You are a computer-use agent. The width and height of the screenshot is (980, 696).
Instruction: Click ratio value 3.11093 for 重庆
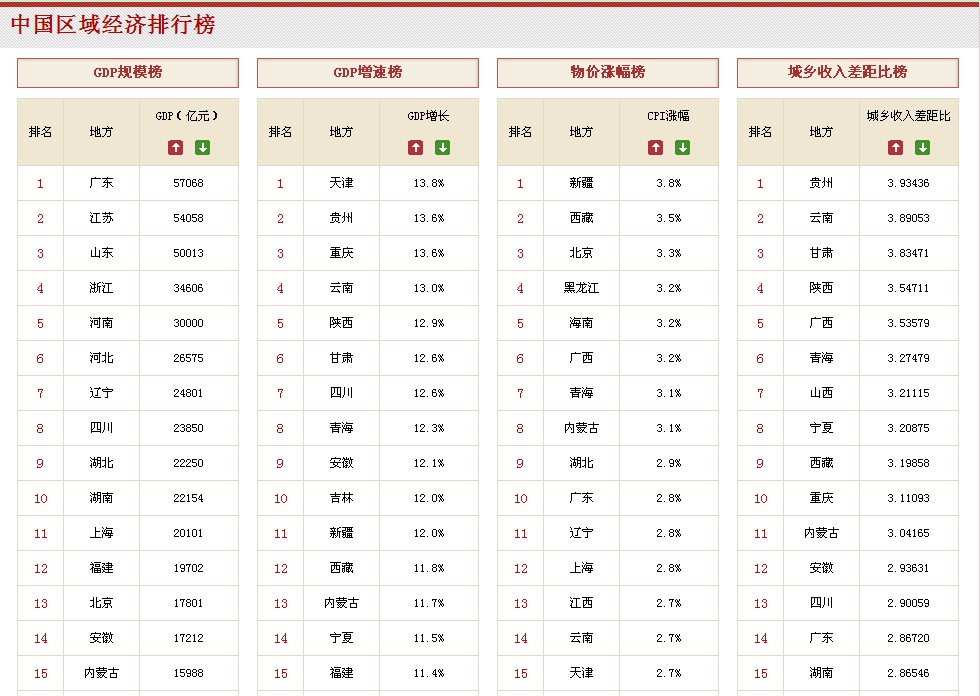coord(908,498)
